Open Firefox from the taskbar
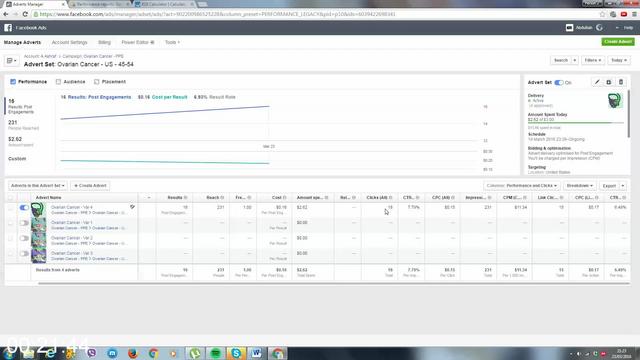Screen dimensions: 640x360 point(133,353)
